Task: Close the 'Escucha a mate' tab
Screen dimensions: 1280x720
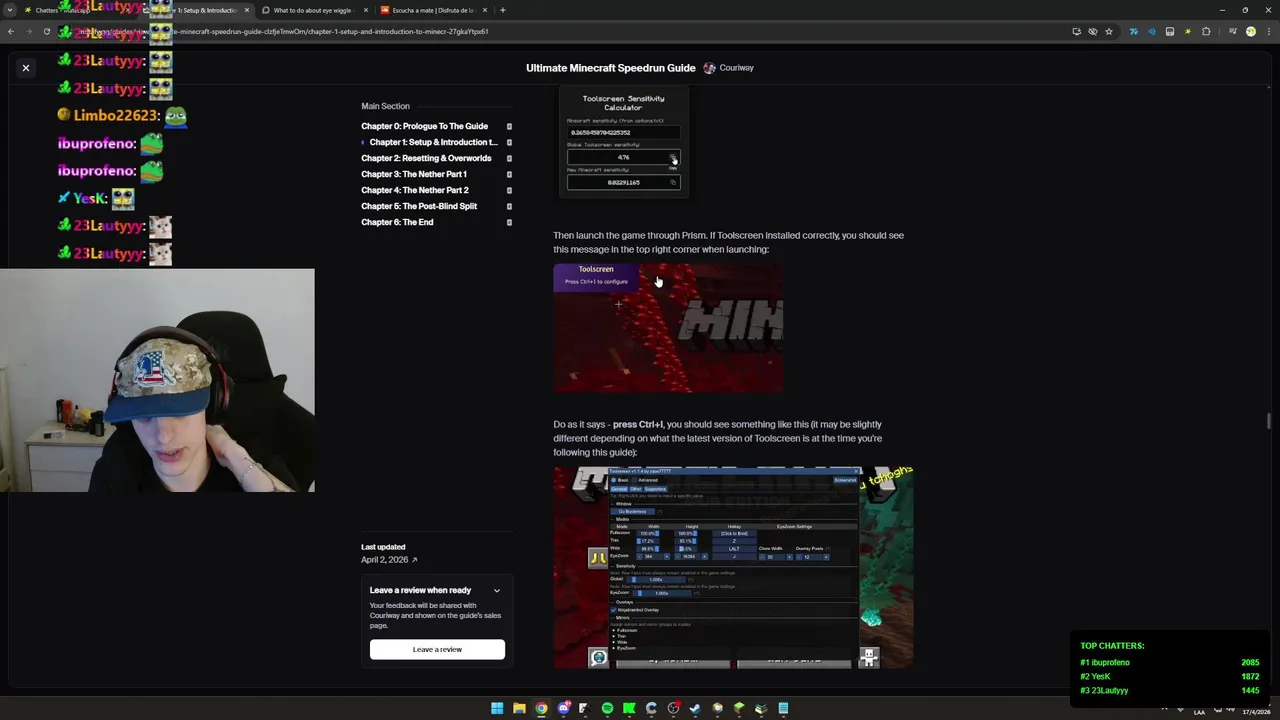Action: 485,10
